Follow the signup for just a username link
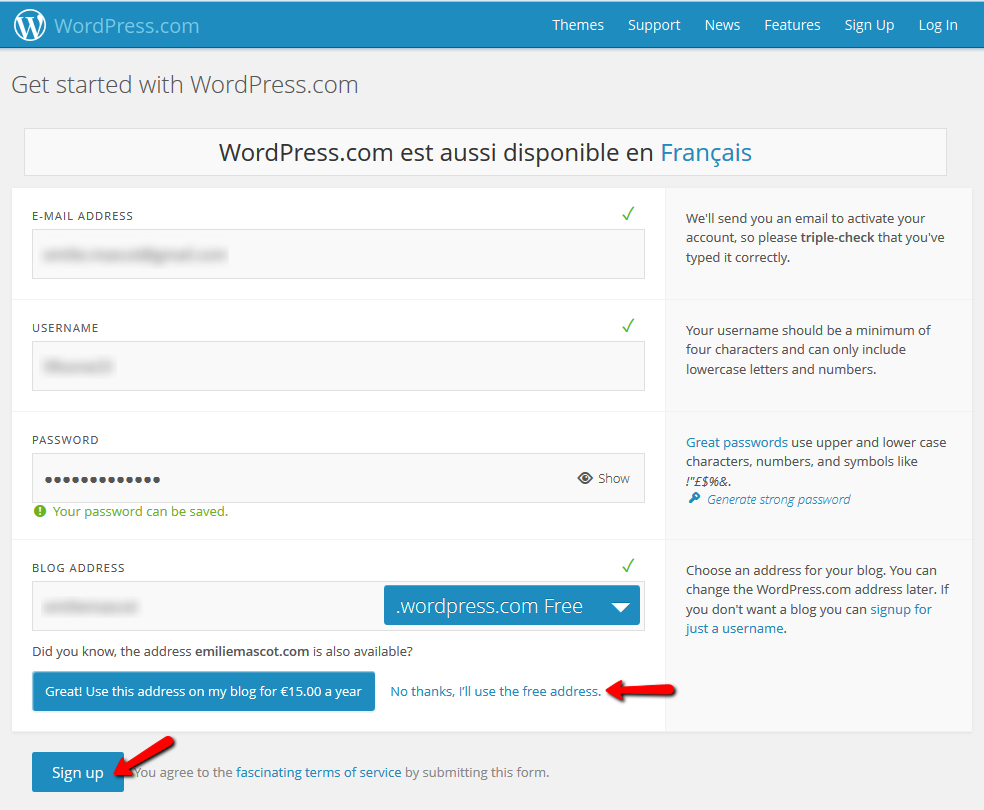The image size is (984, 810). [x=809, y=619]
